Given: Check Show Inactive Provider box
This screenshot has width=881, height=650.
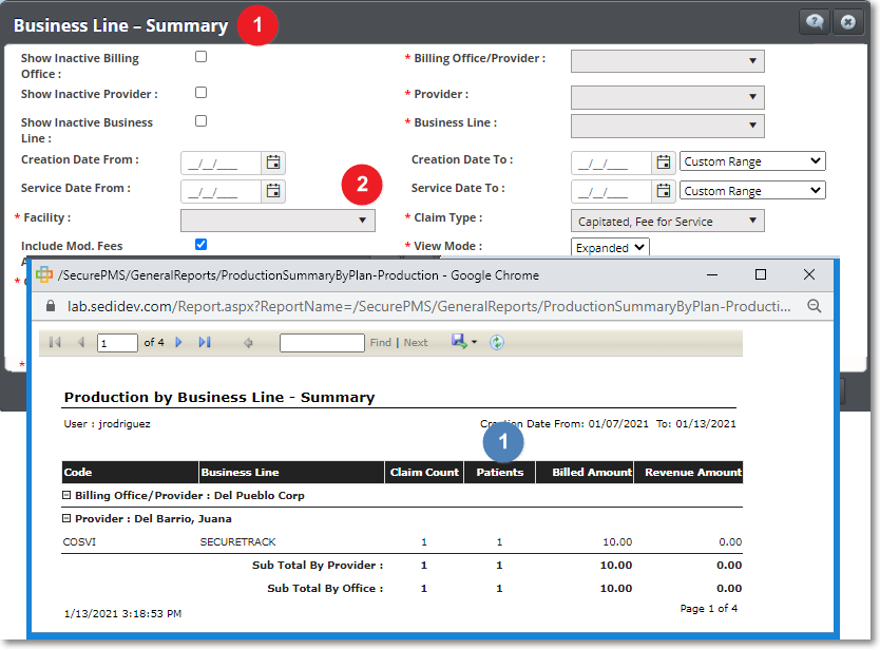Looking at the screenshot, I should click(x=201, y=92).
